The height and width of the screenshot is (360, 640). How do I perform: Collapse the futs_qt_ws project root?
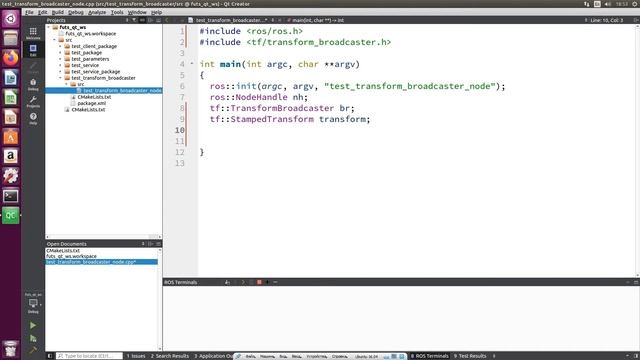tap(49, 27)
